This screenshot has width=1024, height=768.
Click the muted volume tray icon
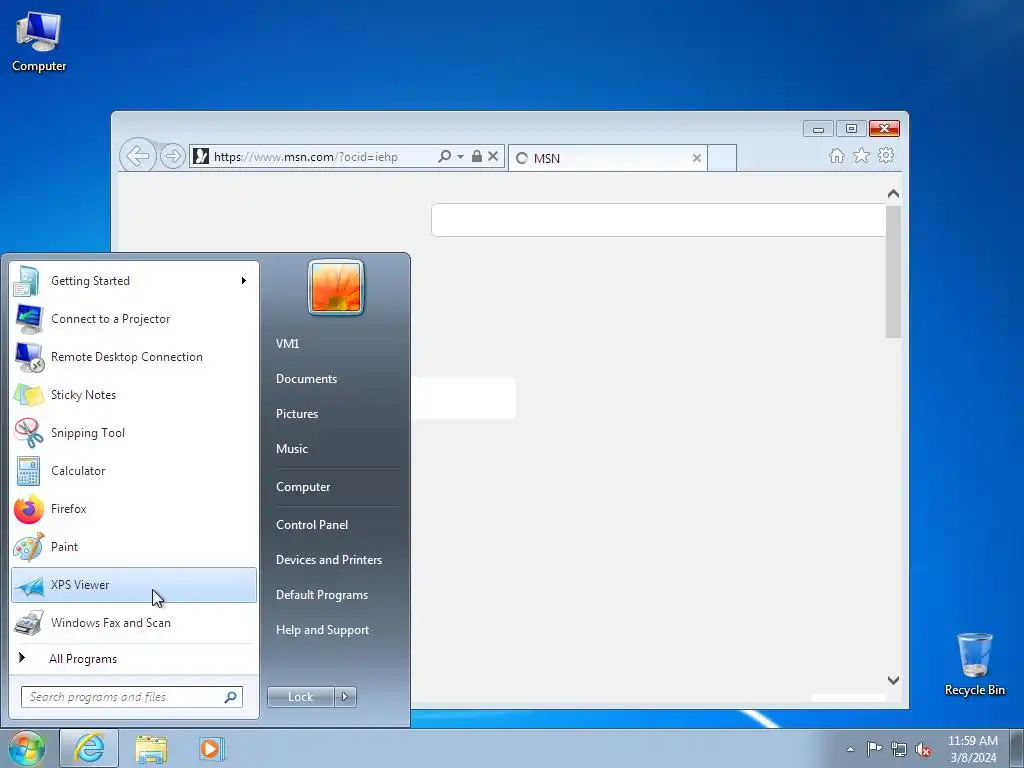tap(923, 749)
